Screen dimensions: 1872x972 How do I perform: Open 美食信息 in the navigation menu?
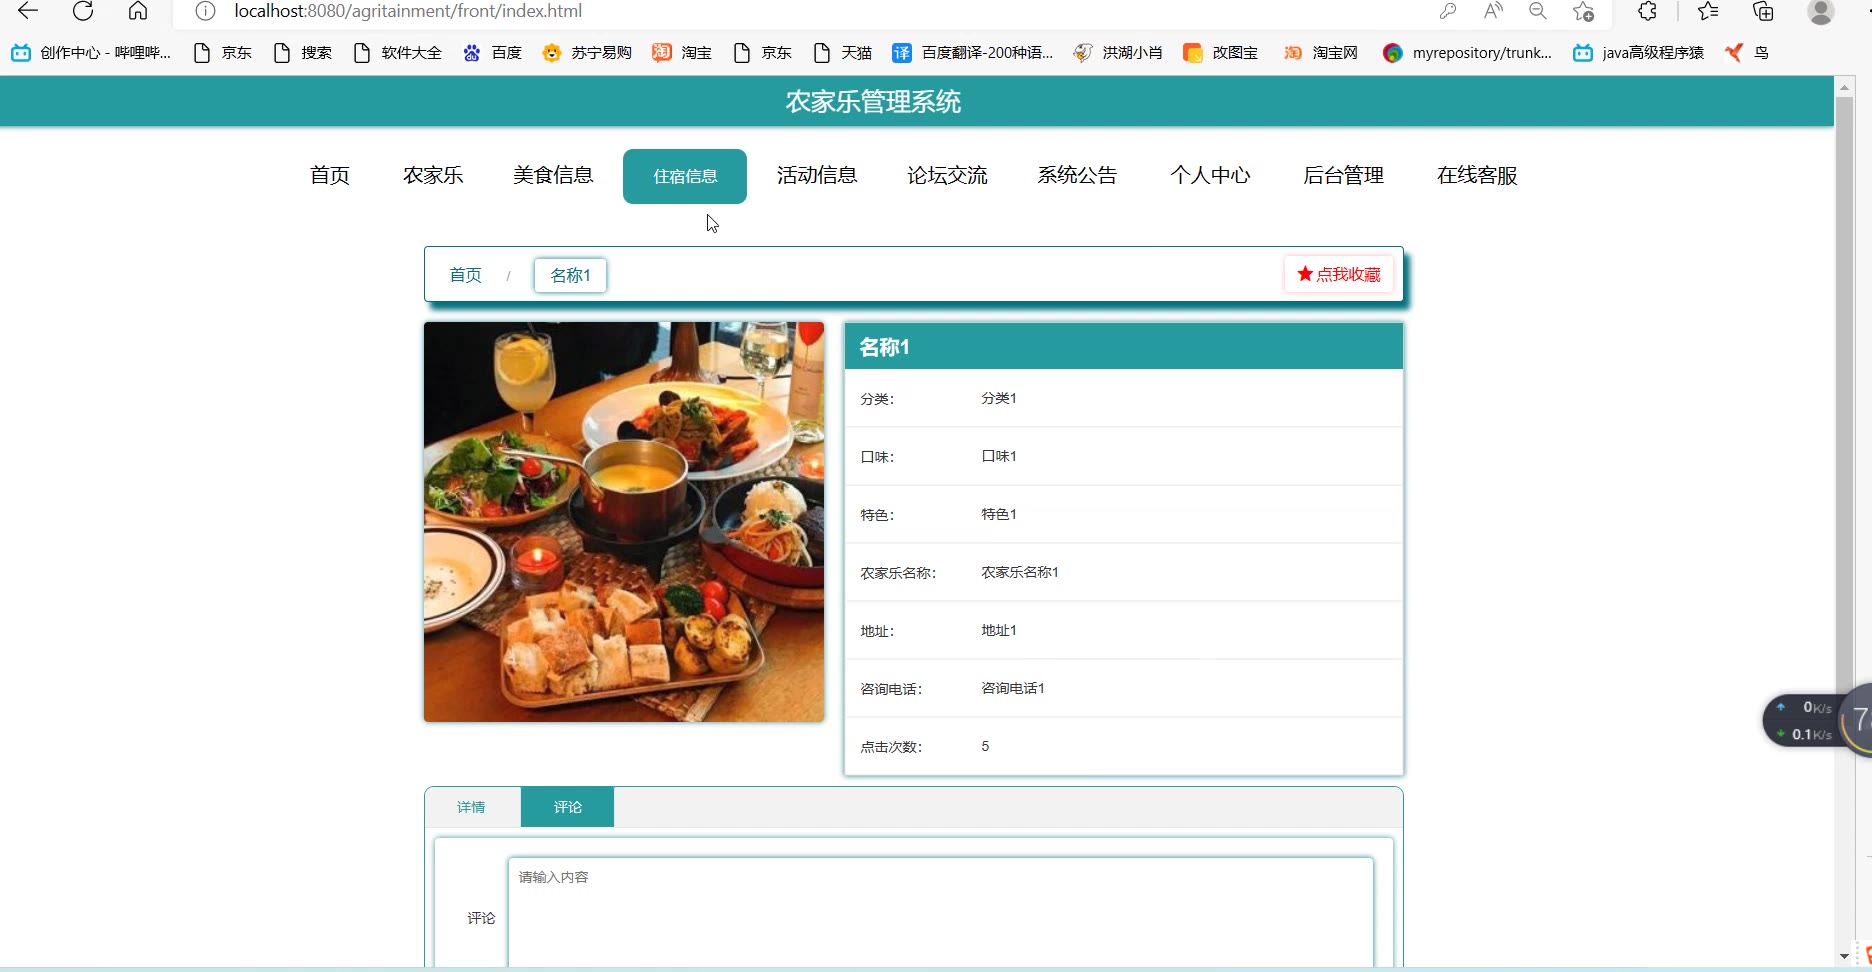click(553, 176)
